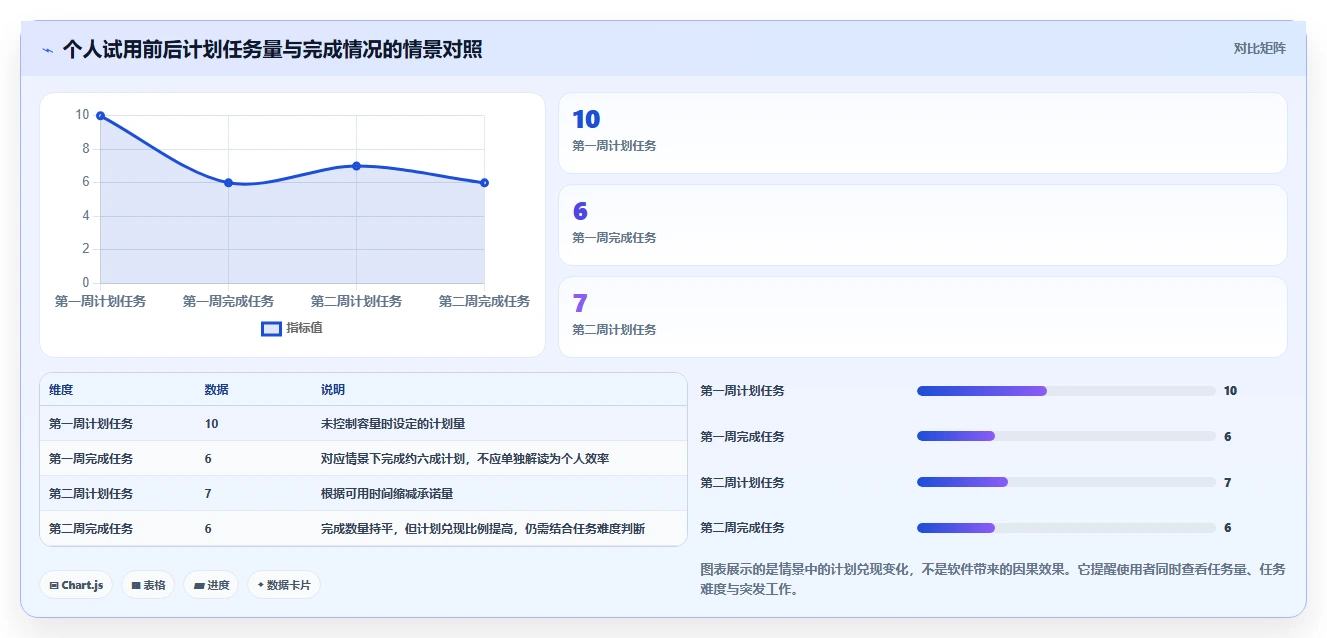Click the y-axis tick label 8
This screenshot has height=638, width=1327.
(85, 149)
